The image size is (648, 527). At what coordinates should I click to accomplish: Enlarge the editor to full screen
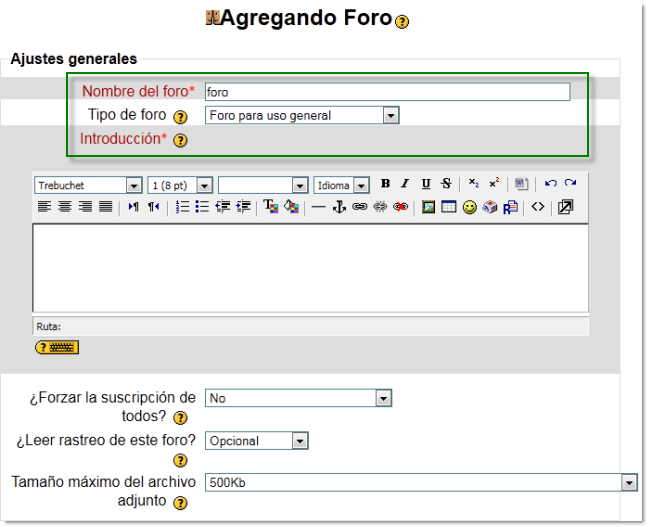[565, 207]
